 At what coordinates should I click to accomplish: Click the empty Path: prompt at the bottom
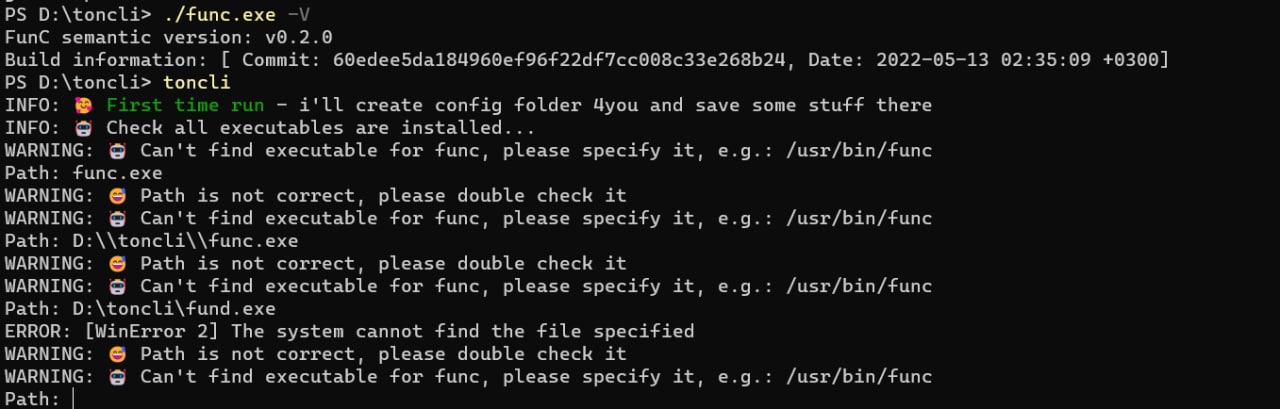pyautogui.click(x=38, y=399)
